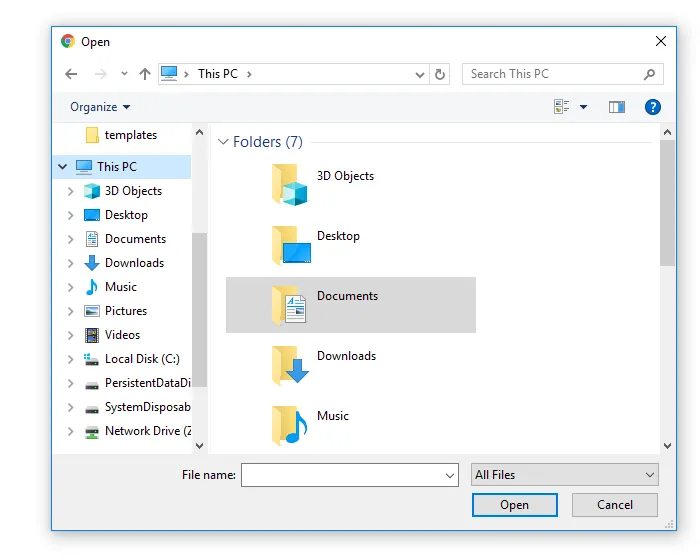Select 3D Objects in sidebar

pos(123,191)
